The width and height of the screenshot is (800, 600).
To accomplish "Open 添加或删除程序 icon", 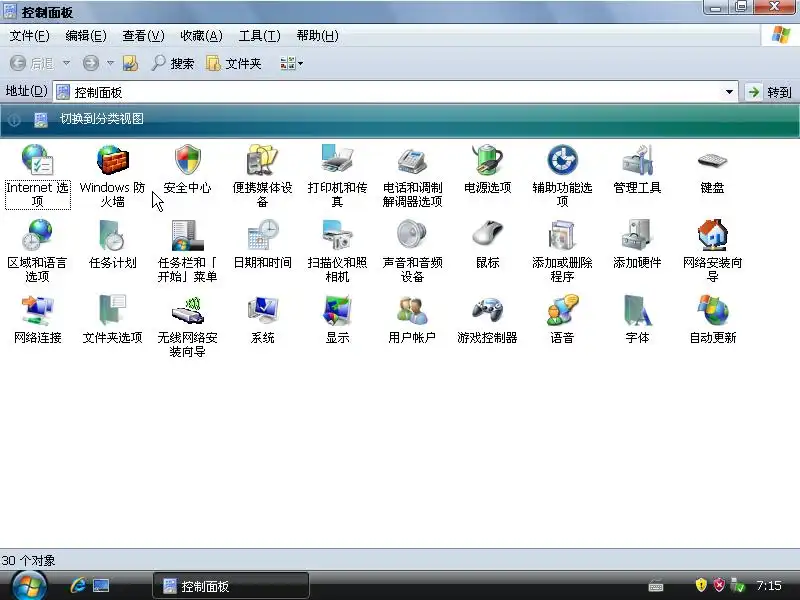I will (x=562, y=234).
